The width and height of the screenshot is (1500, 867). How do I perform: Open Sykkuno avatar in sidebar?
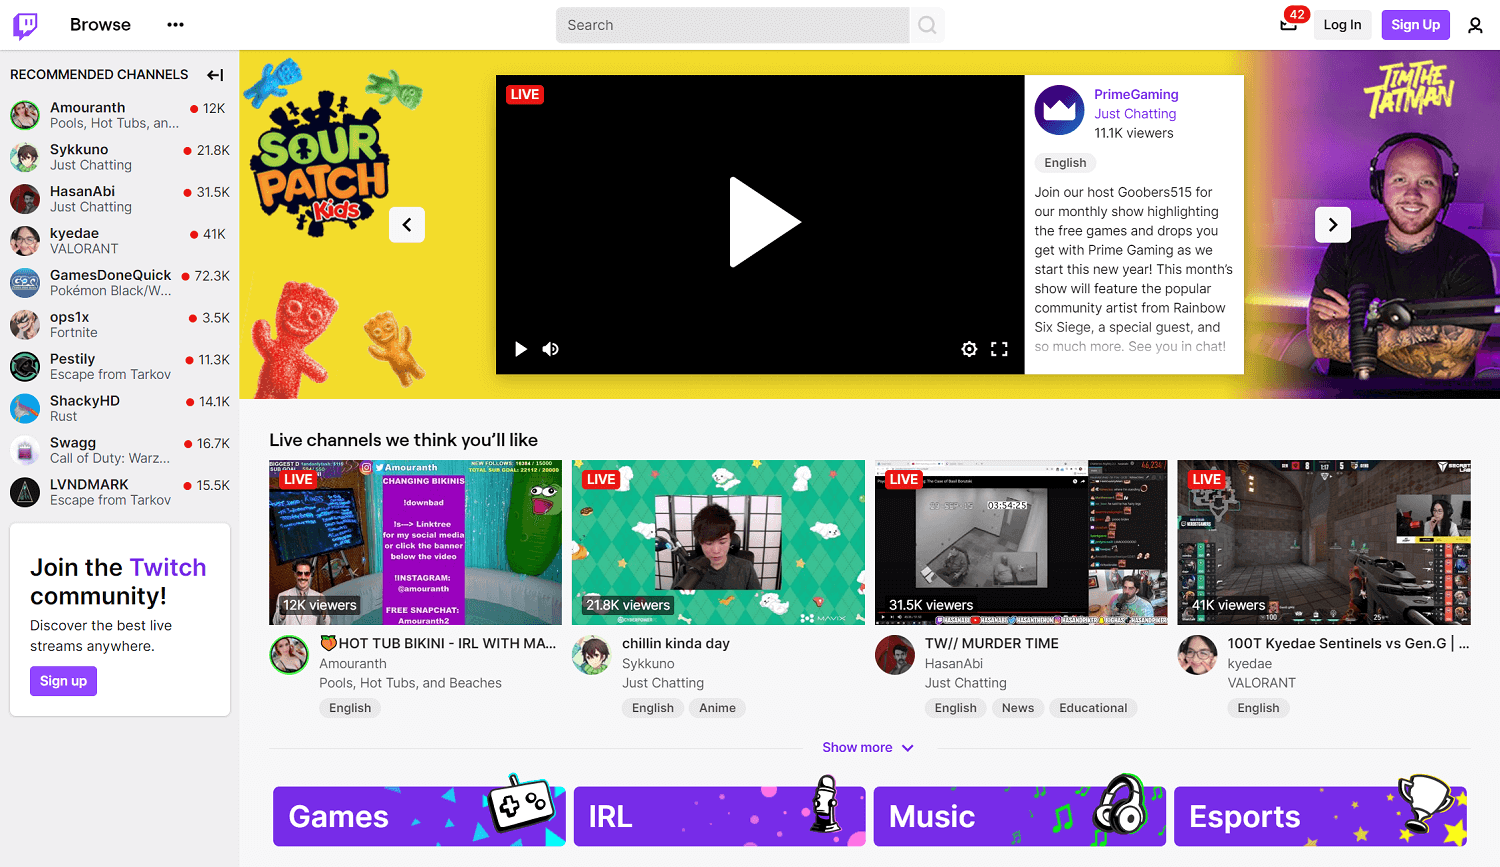pos(25,157)
